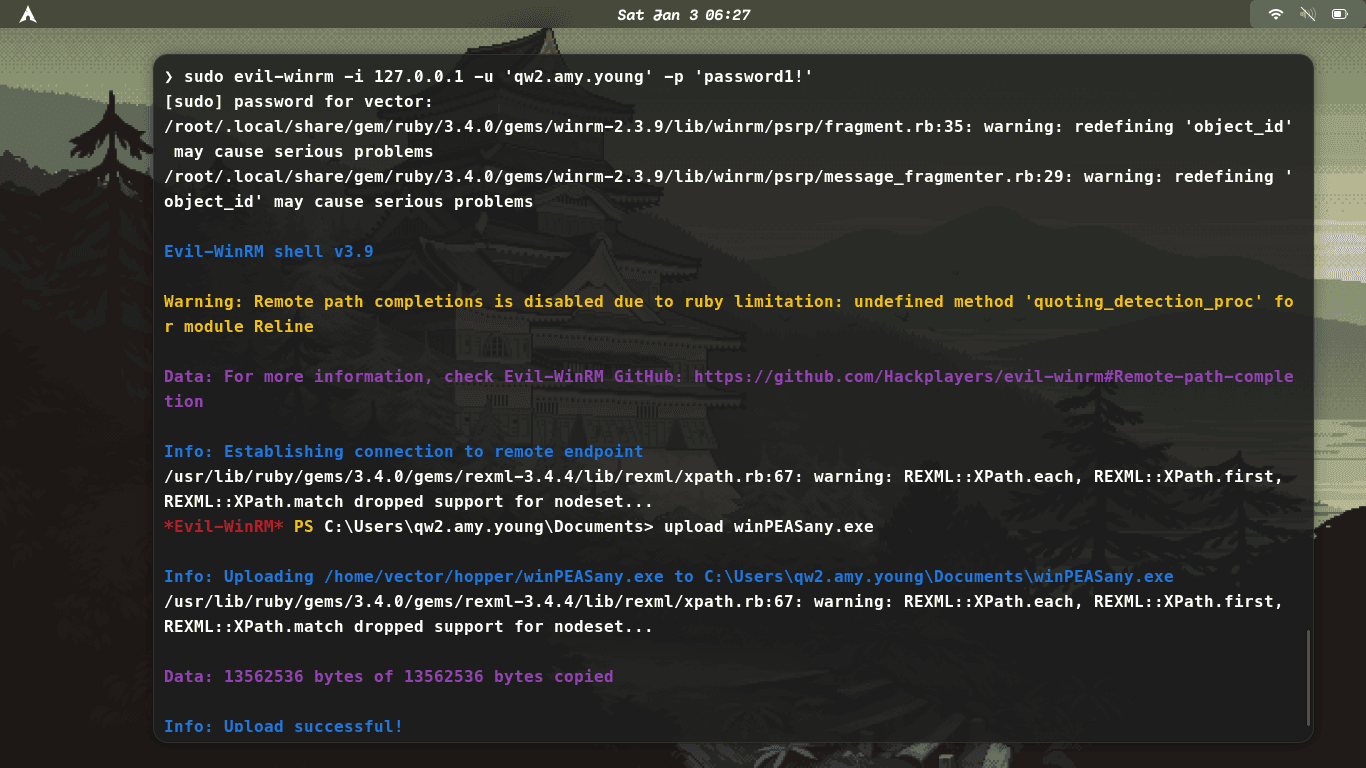Click the 'Evil-WinRM shell v3.9' banner
This screenshot has height=768, width=1366.
click(269, 252)
